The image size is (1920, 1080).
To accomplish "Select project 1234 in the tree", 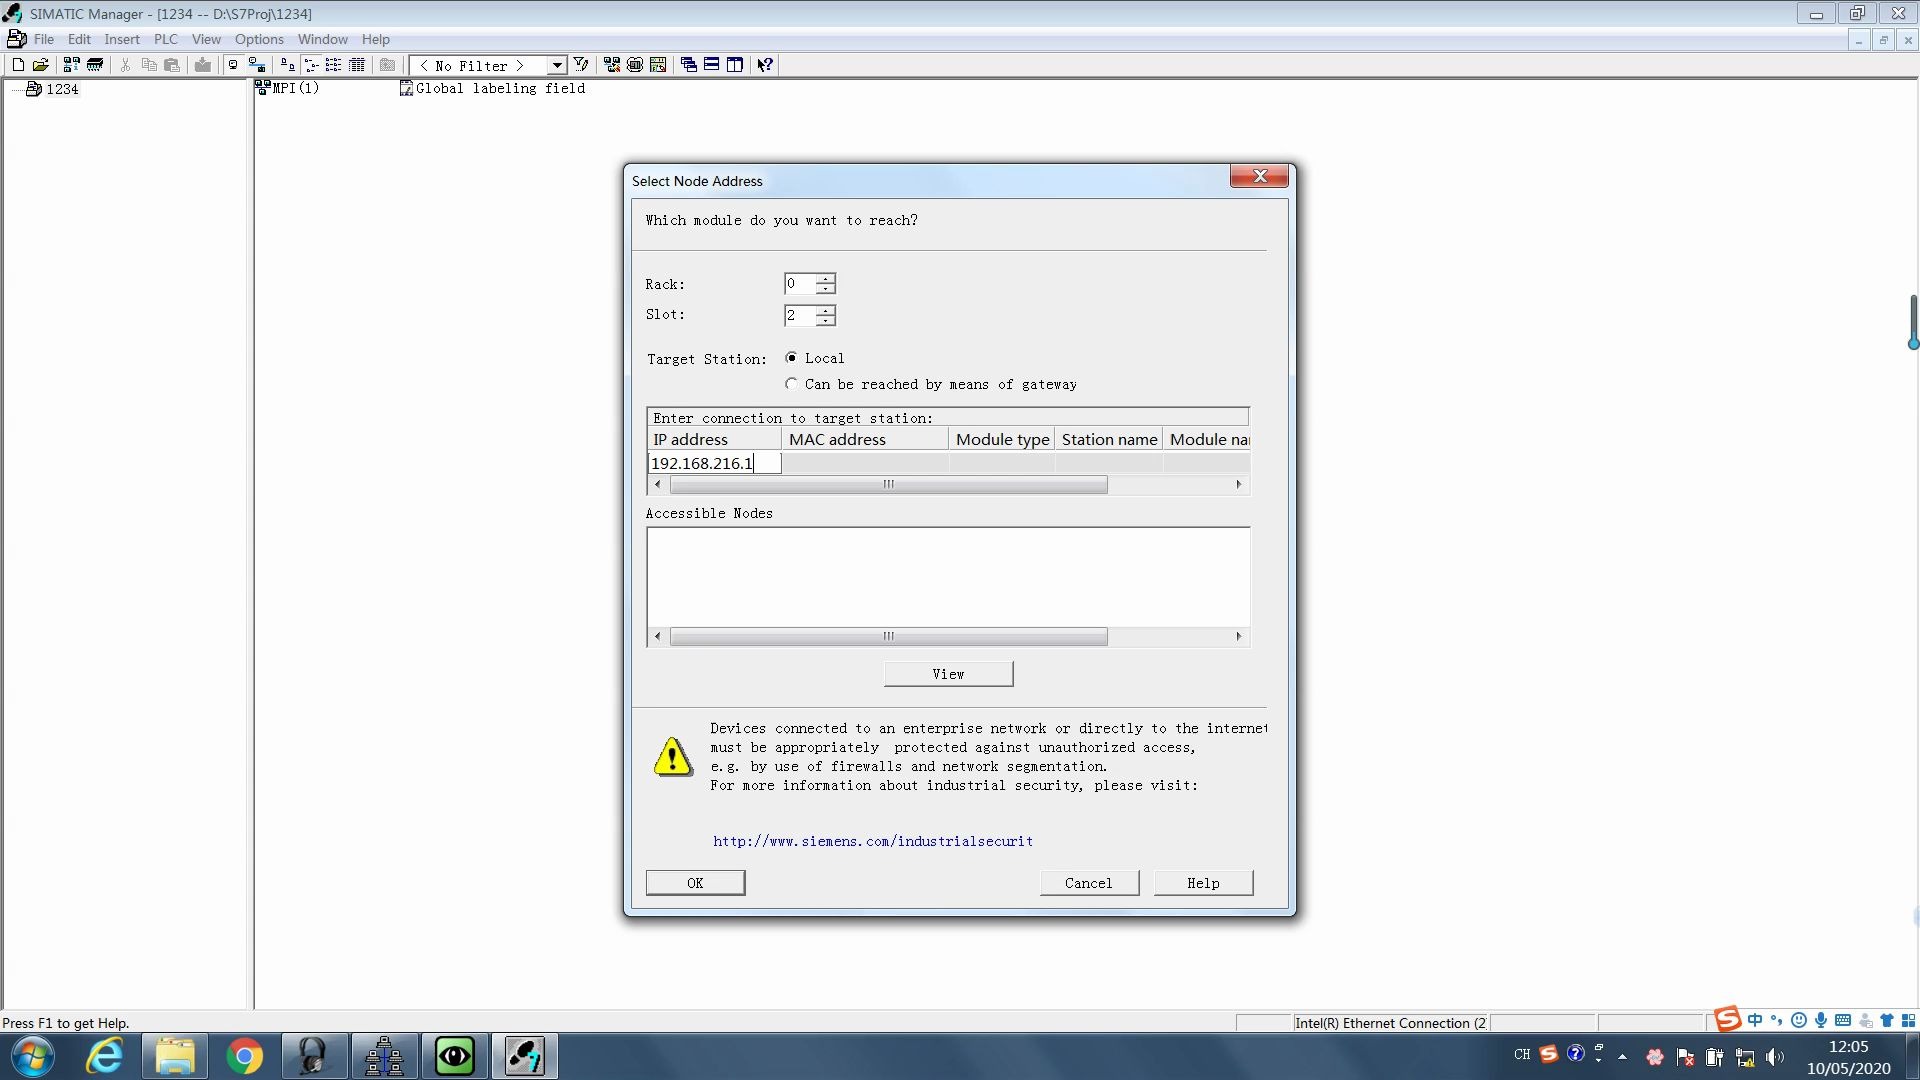I will 52,89.
